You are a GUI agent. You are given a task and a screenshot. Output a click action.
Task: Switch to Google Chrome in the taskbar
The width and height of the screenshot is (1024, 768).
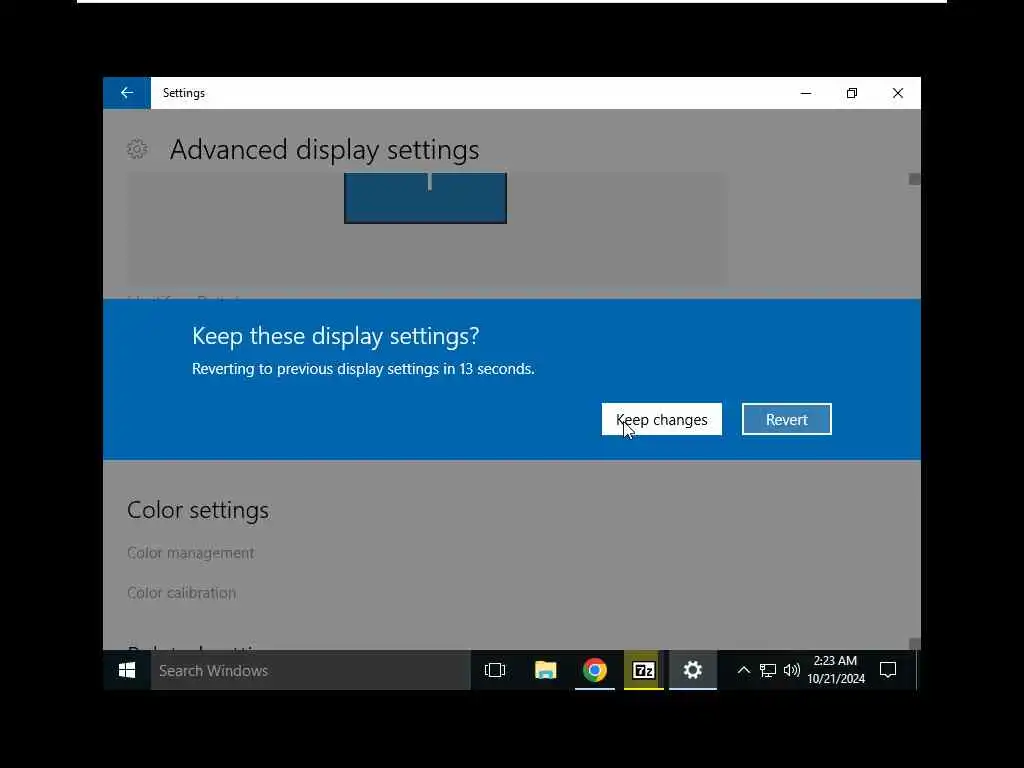[595, 670]
